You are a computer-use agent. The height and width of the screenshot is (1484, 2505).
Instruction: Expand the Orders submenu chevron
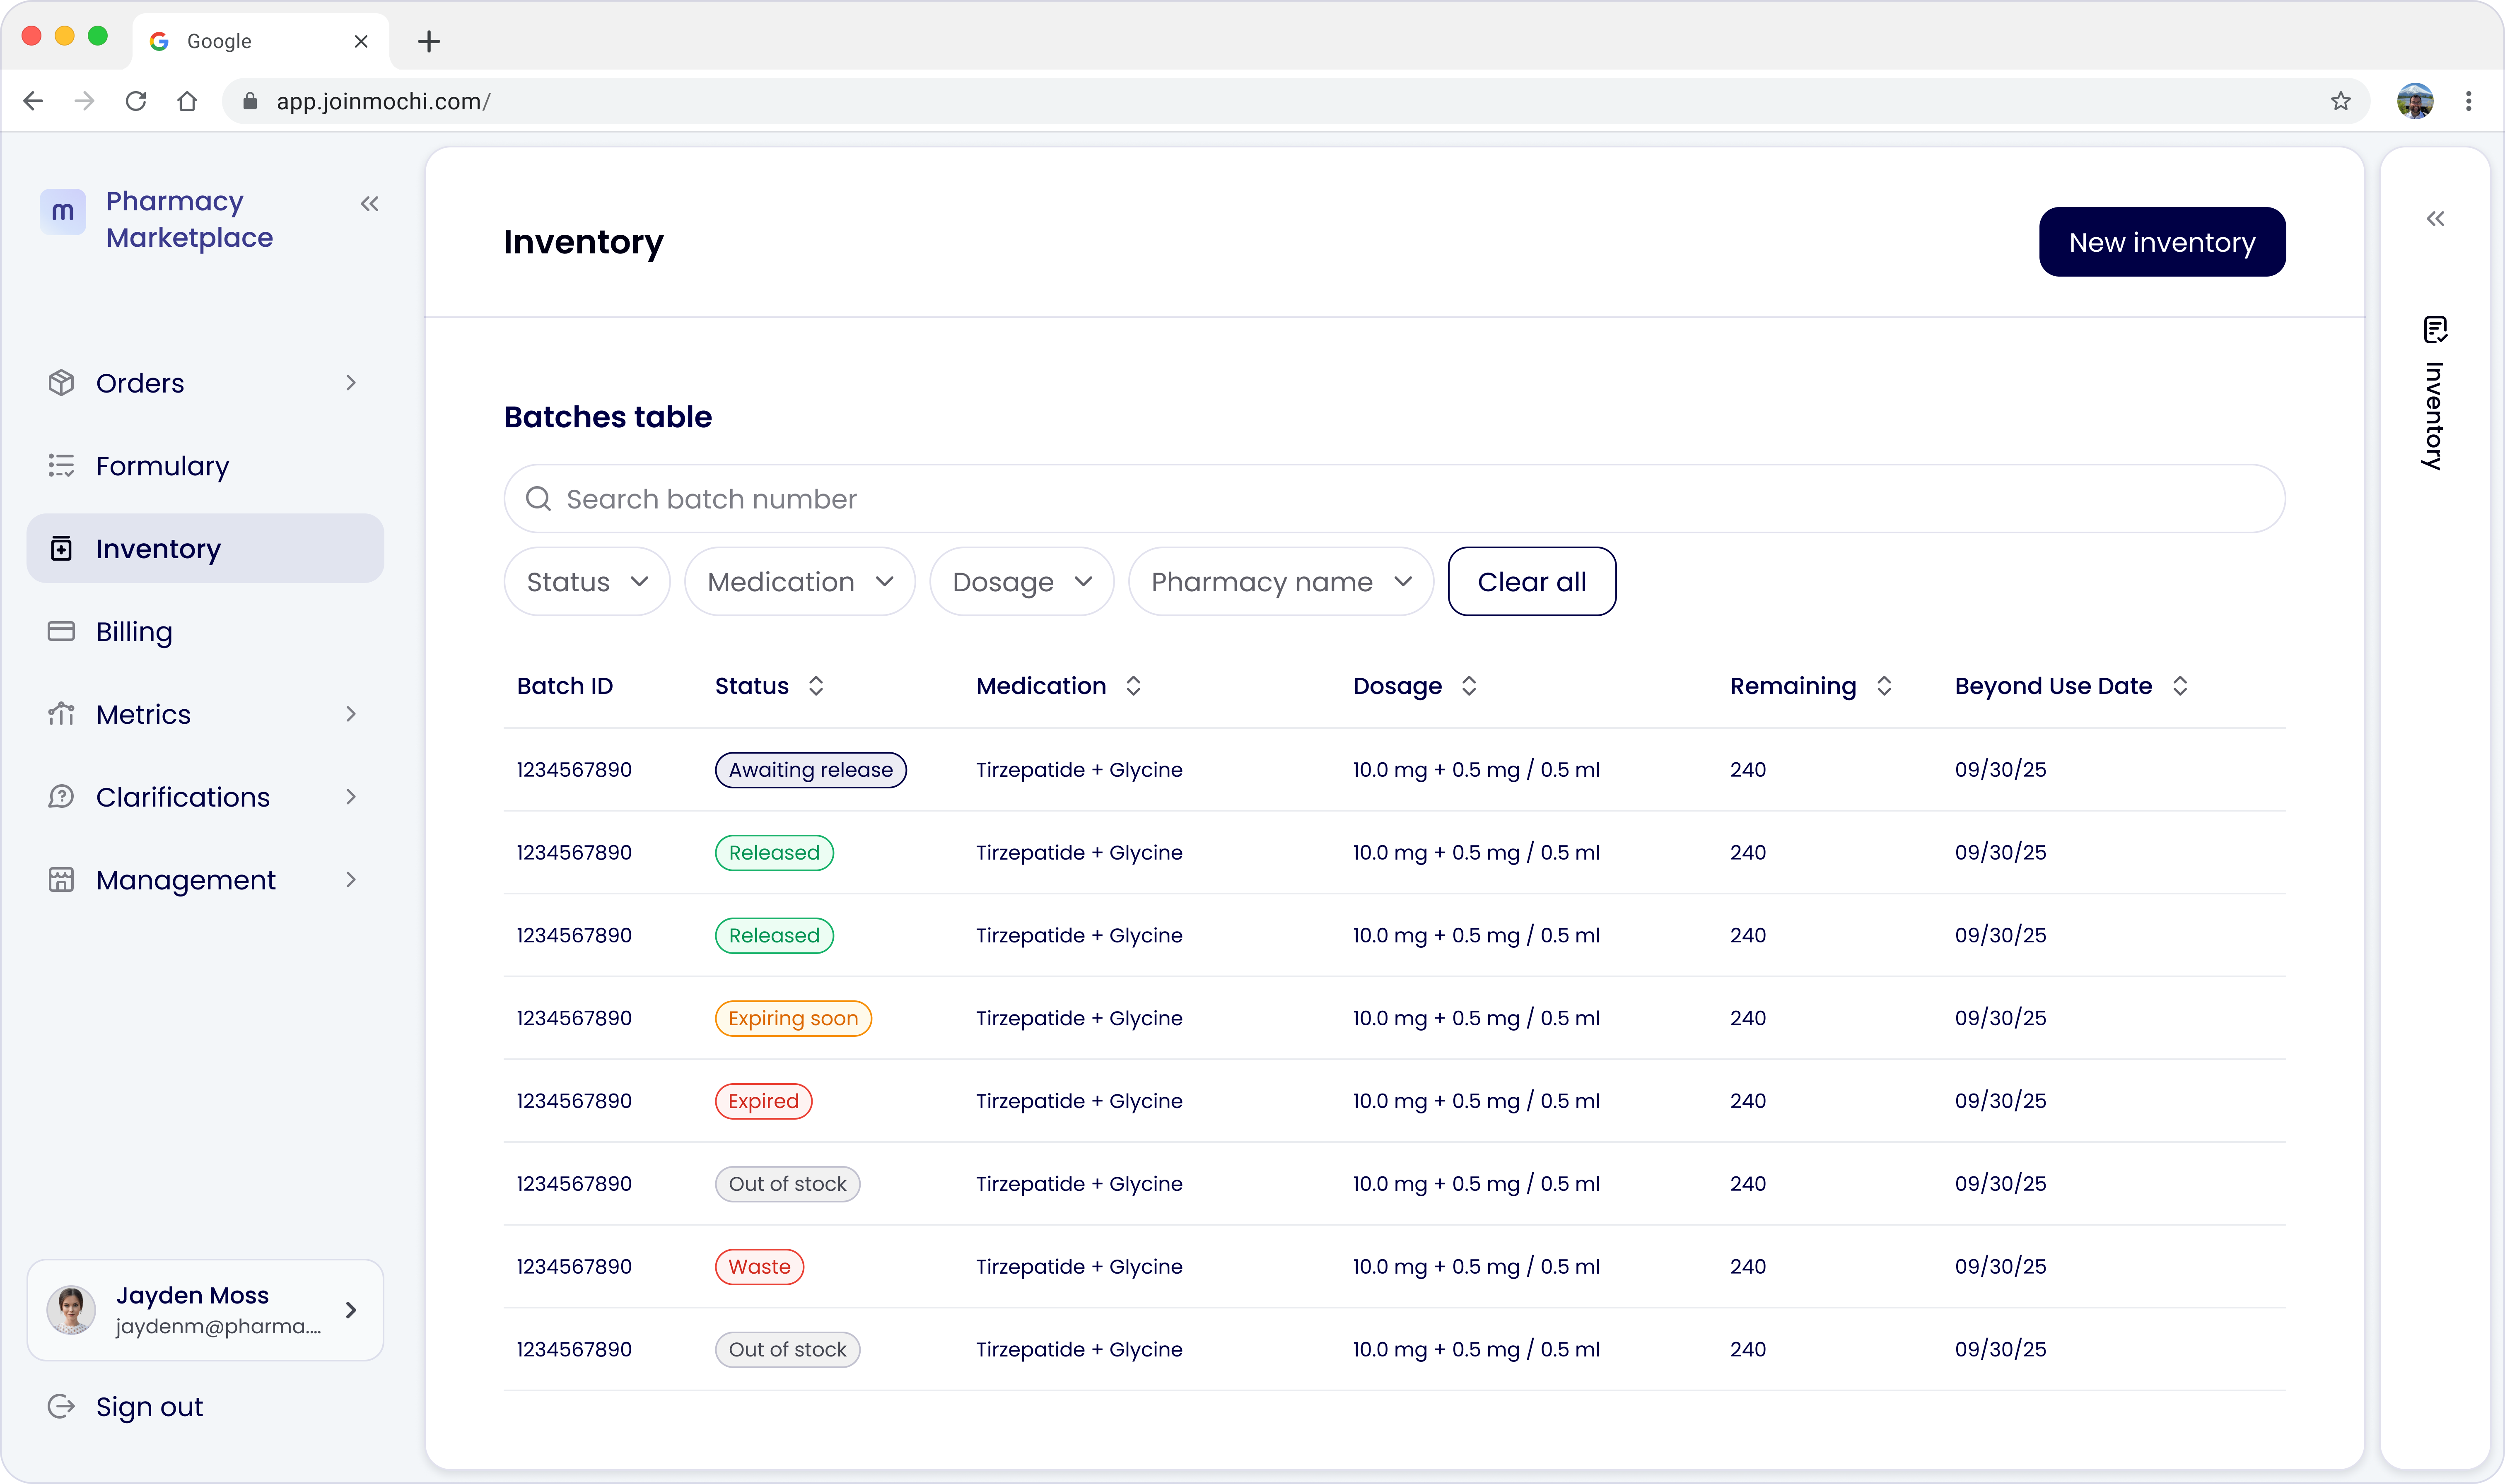pos(351,383)
